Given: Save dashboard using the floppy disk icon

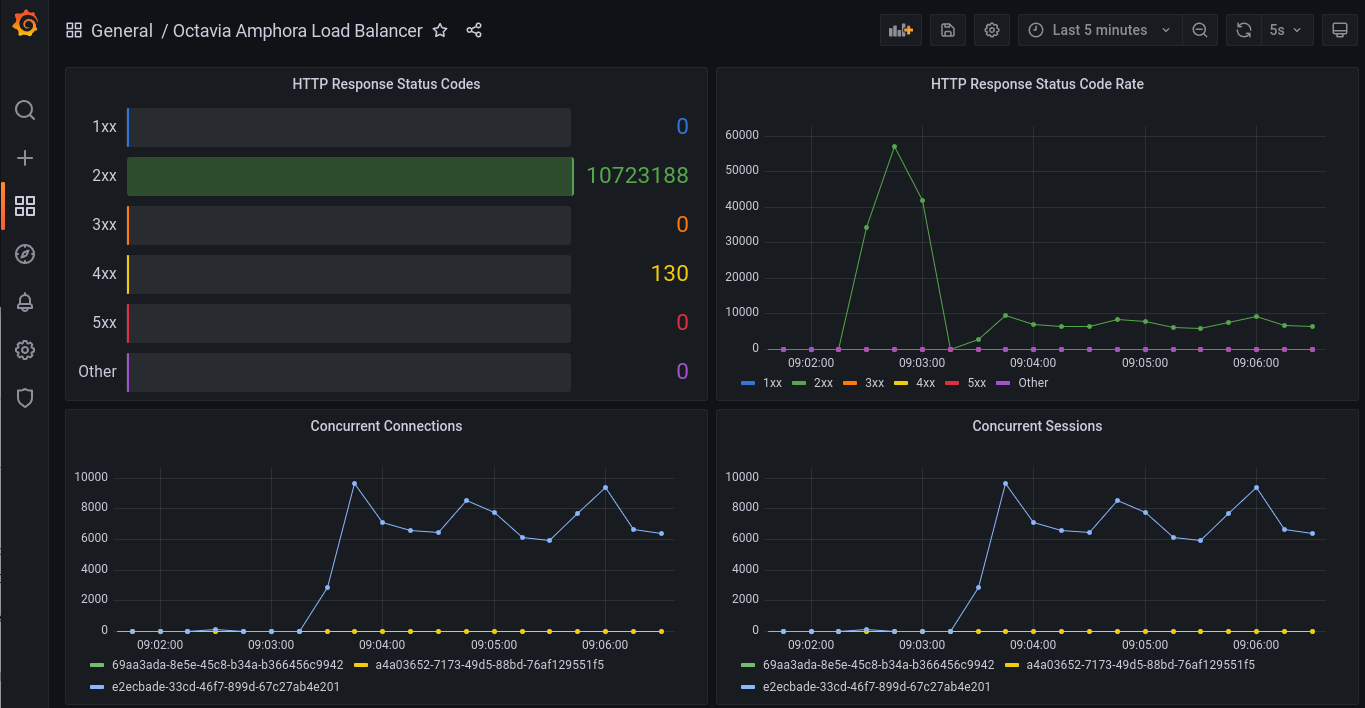Looking at the screenshot, I should (x=948, y=30).
